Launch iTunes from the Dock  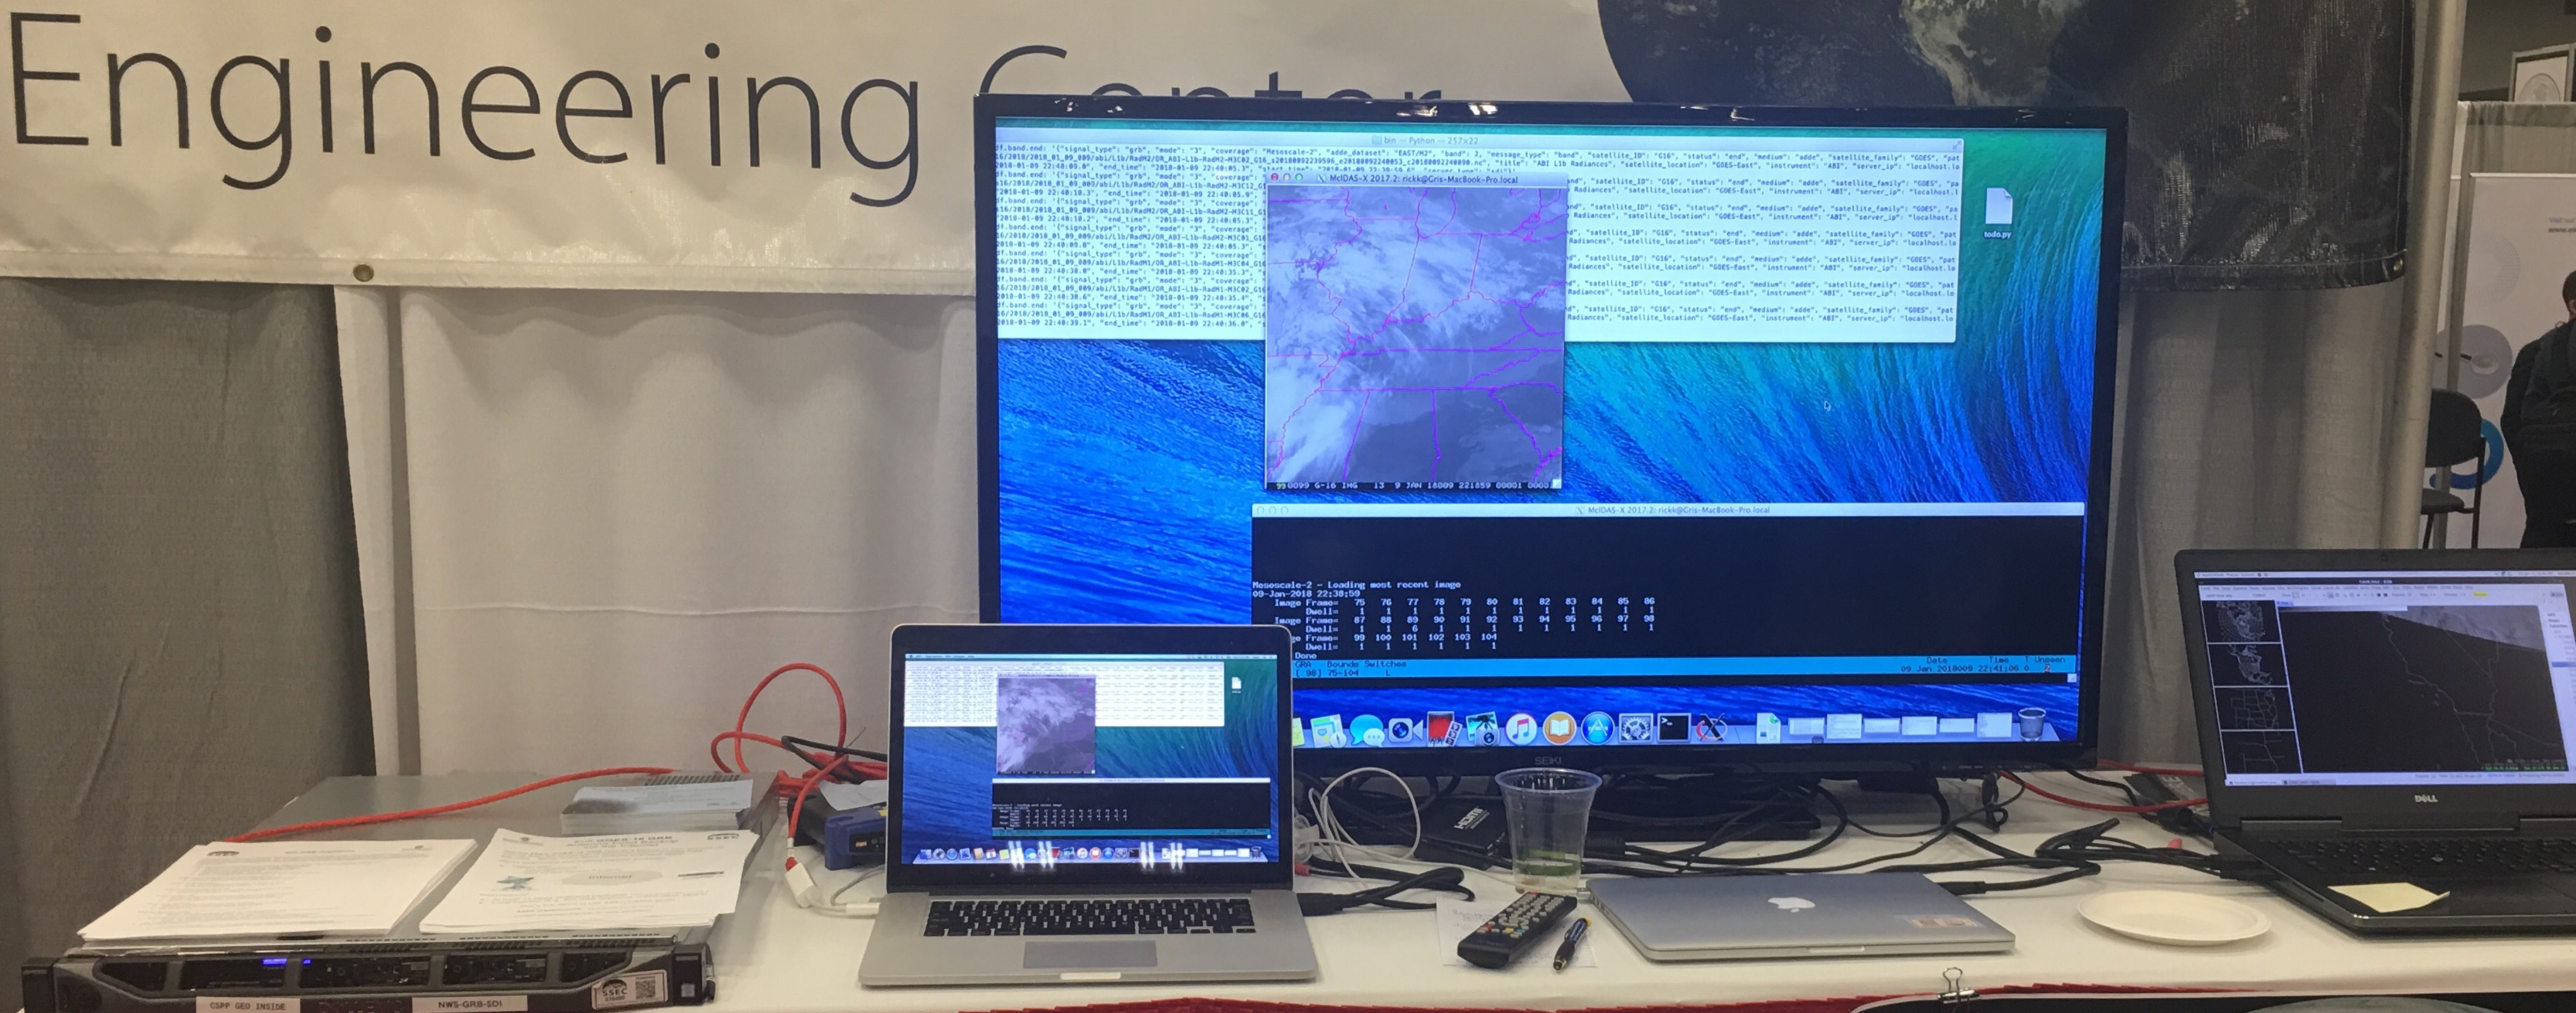(1522, 730)
